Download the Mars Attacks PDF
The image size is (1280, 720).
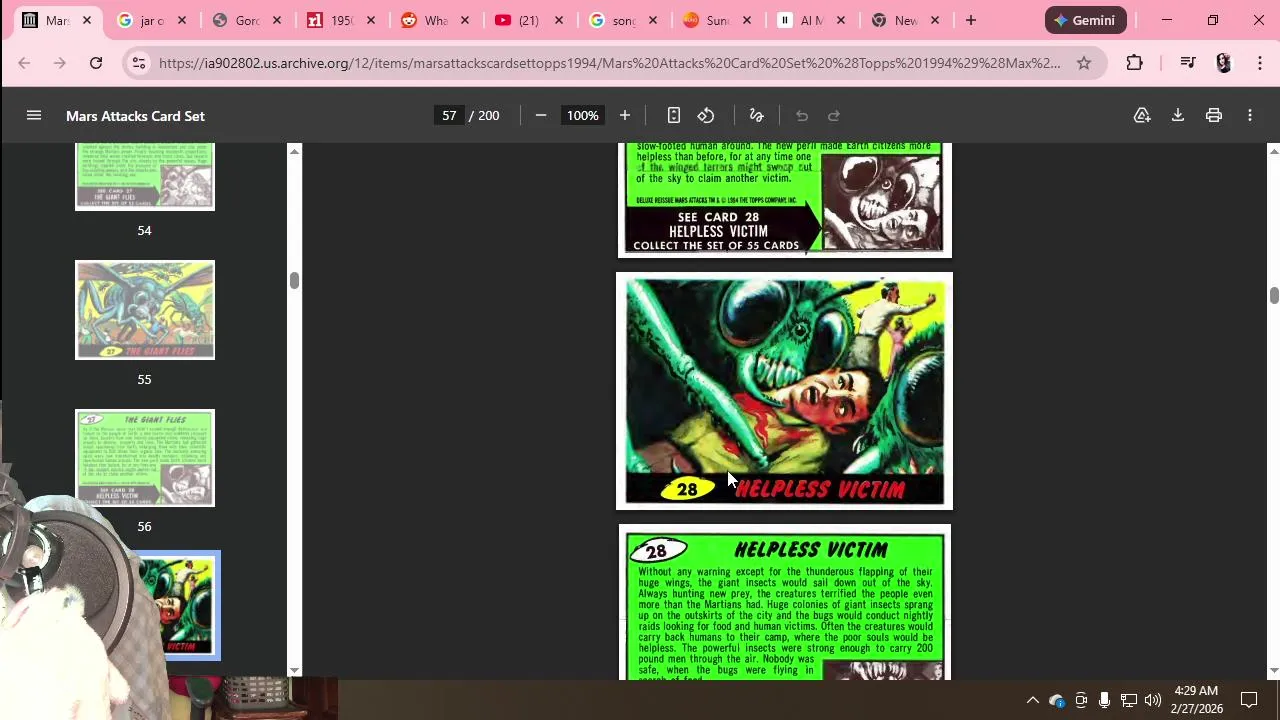[1178, 116]
